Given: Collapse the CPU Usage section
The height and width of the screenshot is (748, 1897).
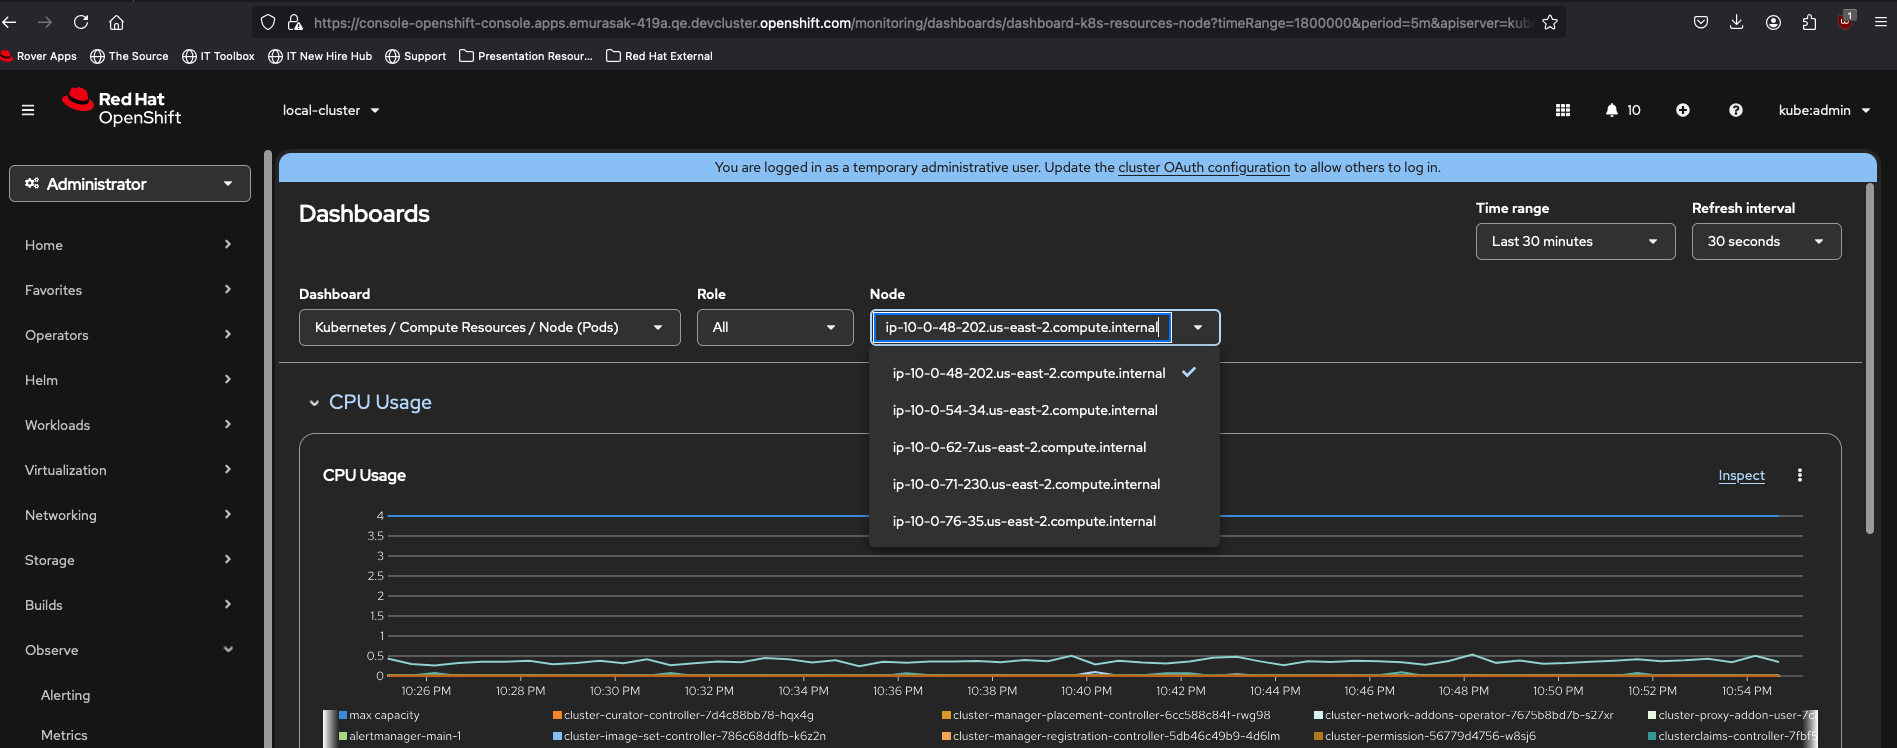Looking at the screenshot, I should coord(314,403).
